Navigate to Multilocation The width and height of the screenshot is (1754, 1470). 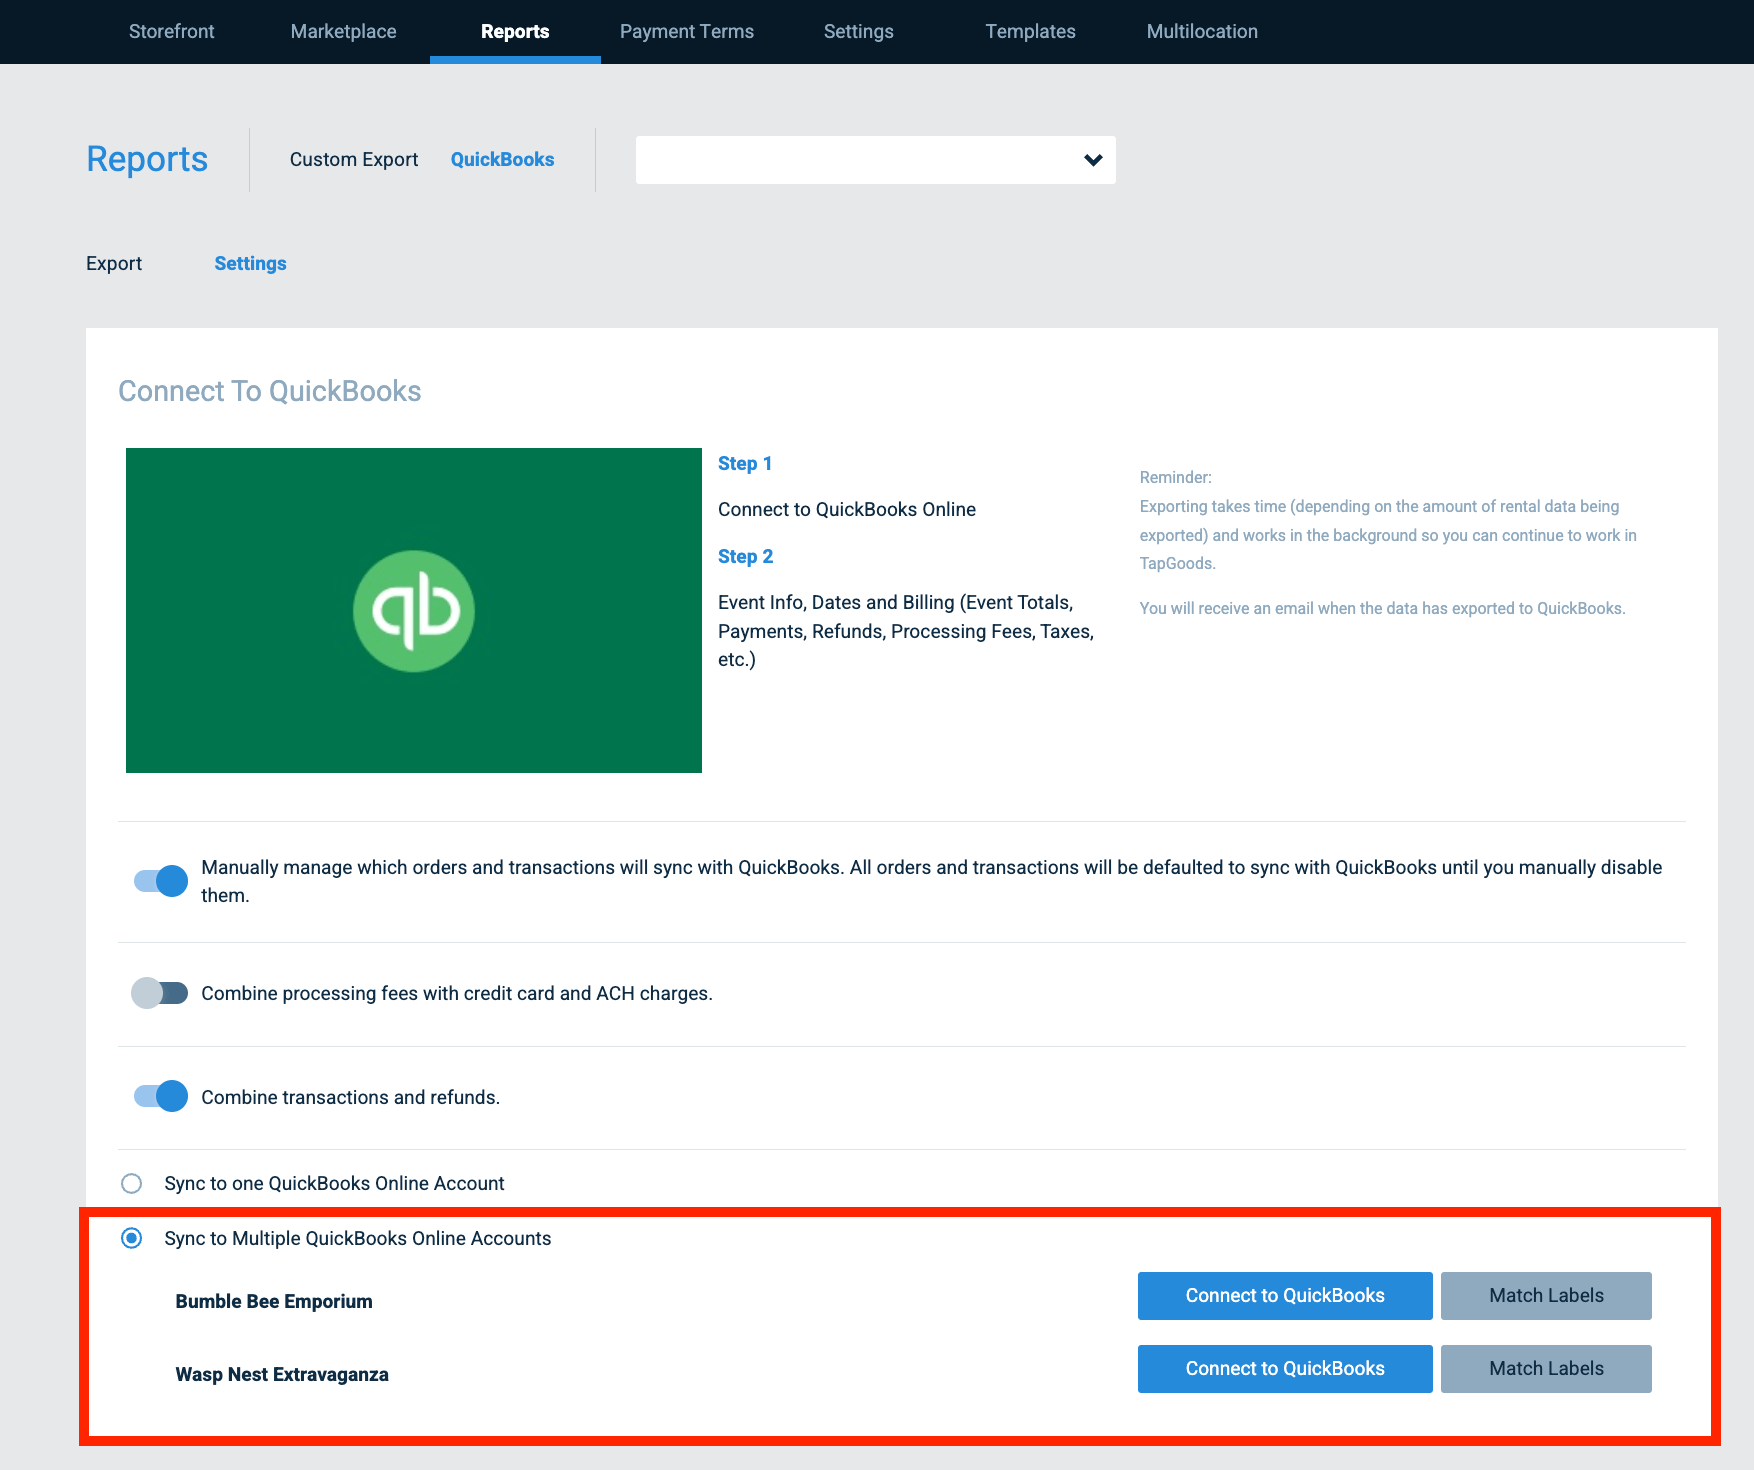pyautogui.click(x=1201, y=31)
